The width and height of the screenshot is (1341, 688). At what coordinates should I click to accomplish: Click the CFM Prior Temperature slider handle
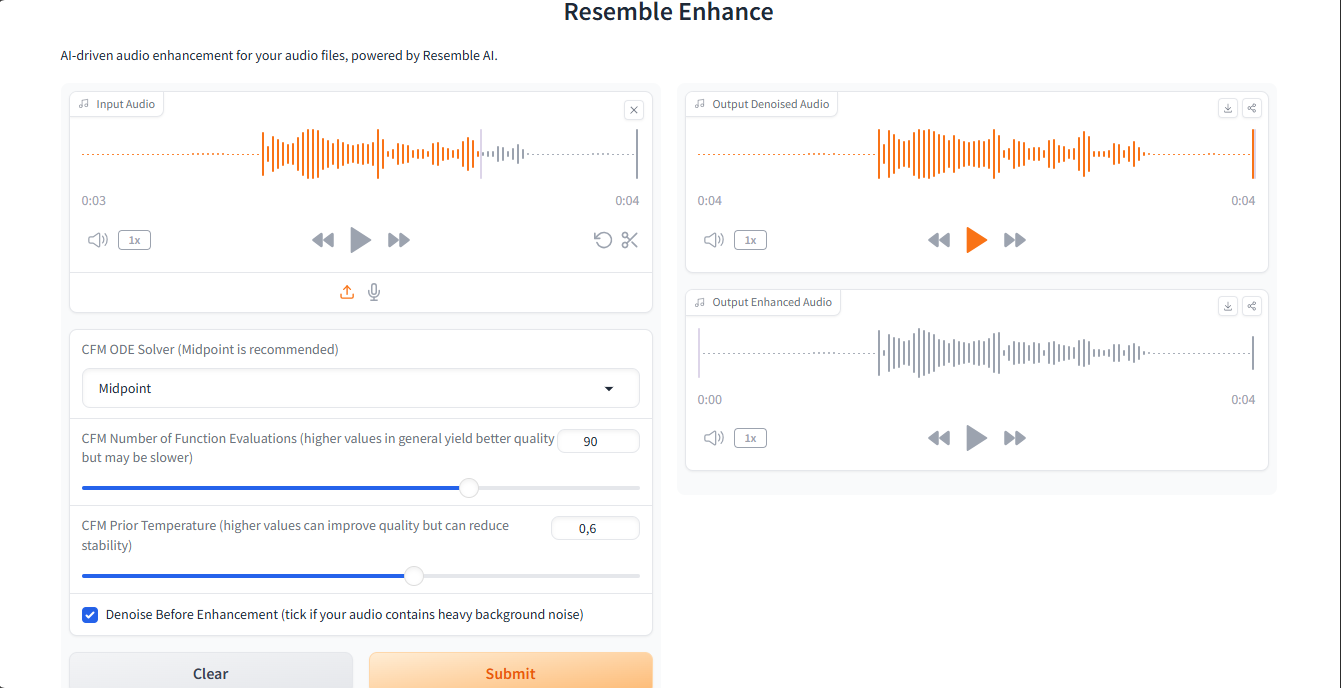pyautogui.click(x=414, y=576)
